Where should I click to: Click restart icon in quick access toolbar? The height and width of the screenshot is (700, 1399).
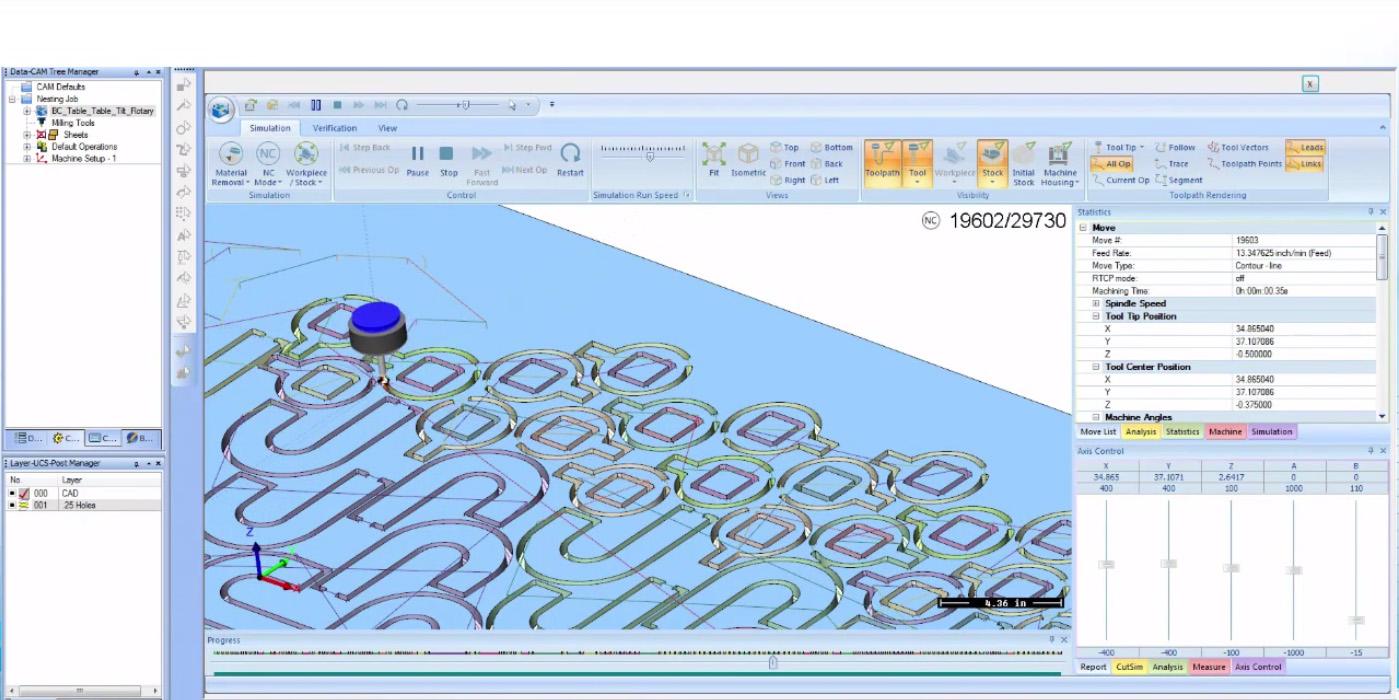pos(402,105)
